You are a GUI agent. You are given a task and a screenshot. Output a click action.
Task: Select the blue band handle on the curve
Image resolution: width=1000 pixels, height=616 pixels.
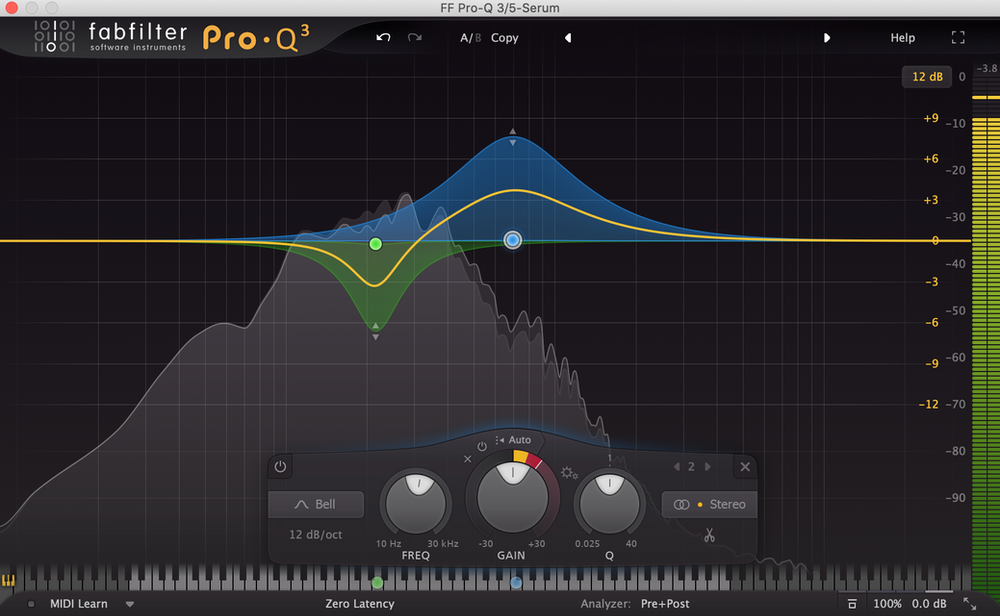(512, 240)
